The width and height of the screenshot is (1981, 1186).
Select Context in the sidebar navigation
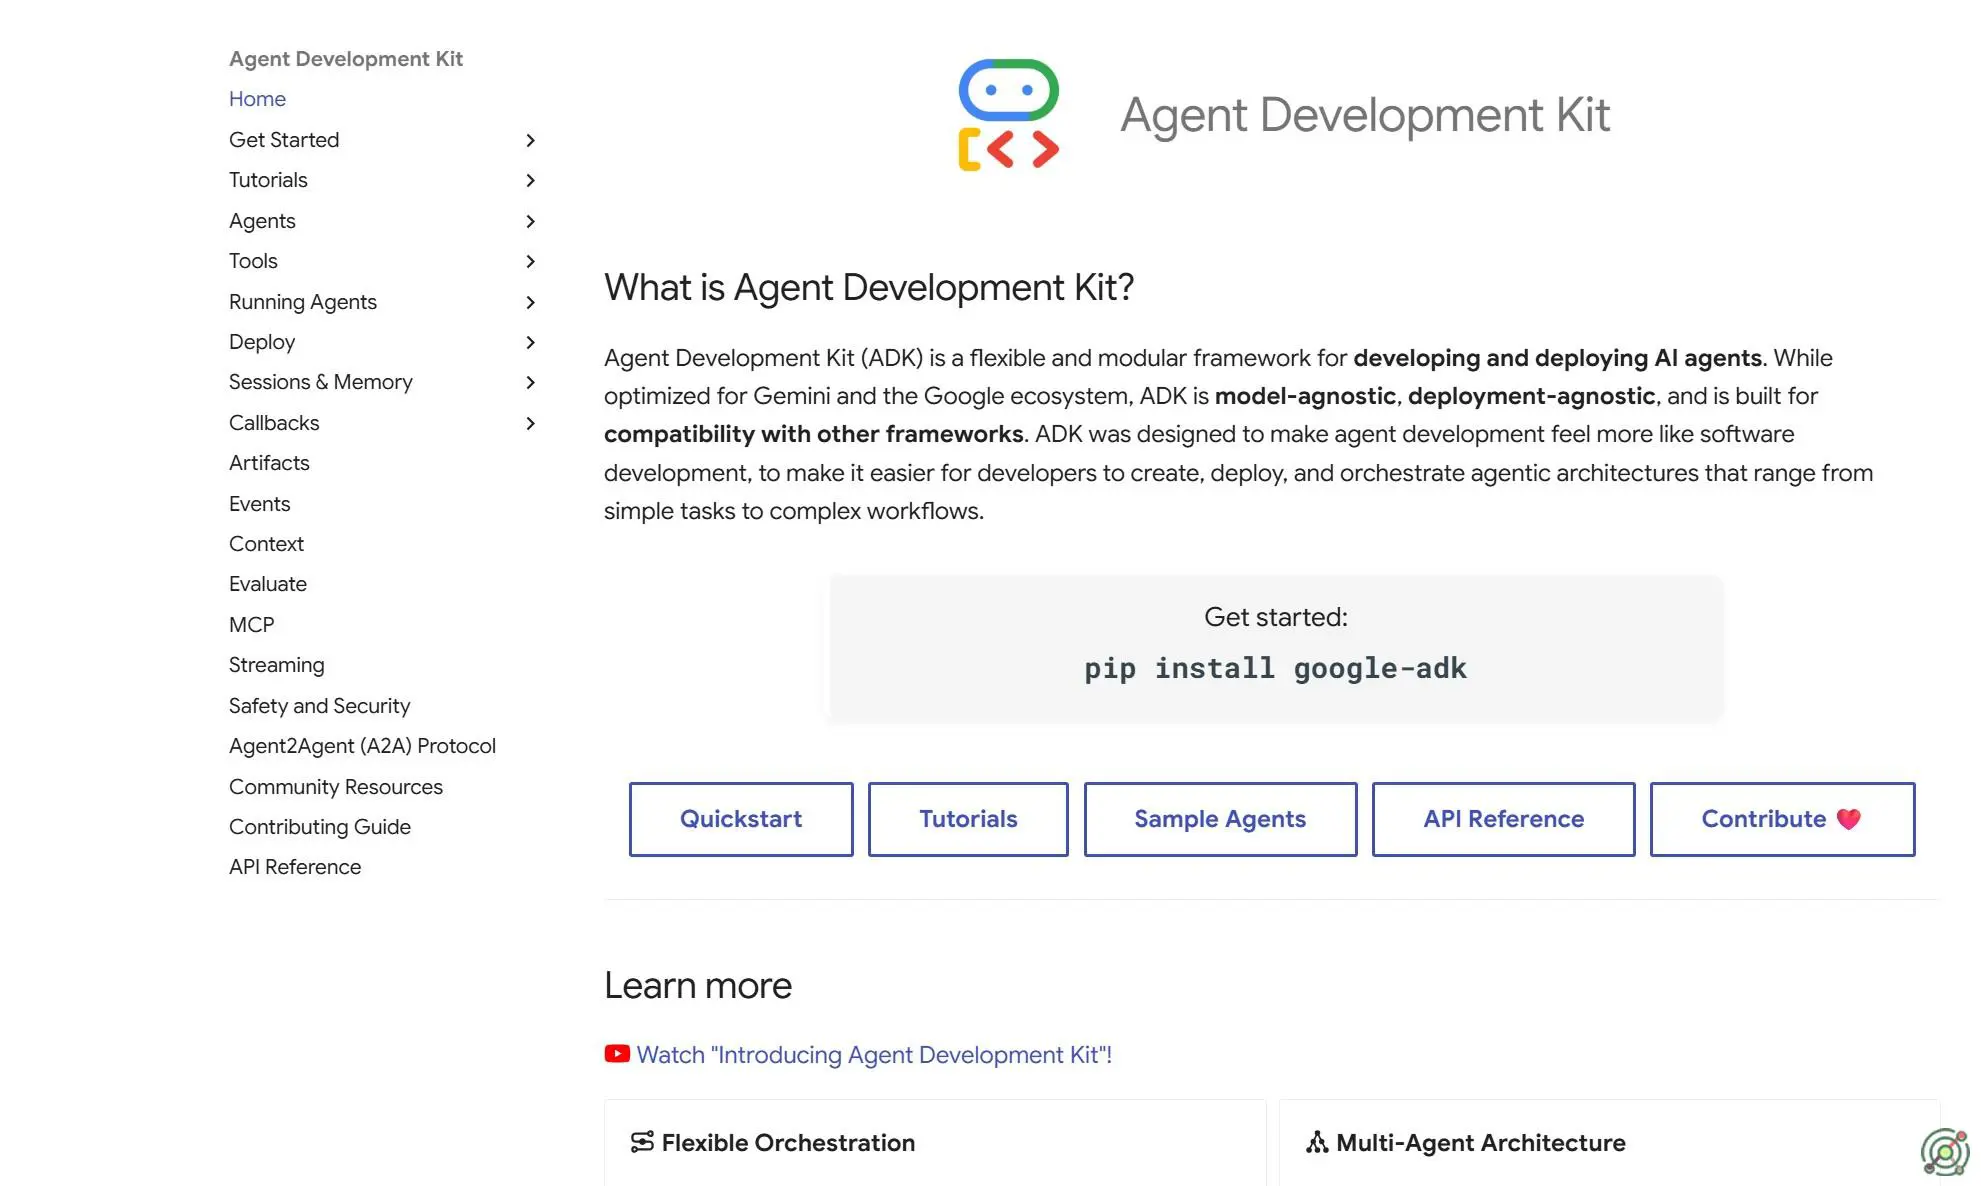point(266,544)
